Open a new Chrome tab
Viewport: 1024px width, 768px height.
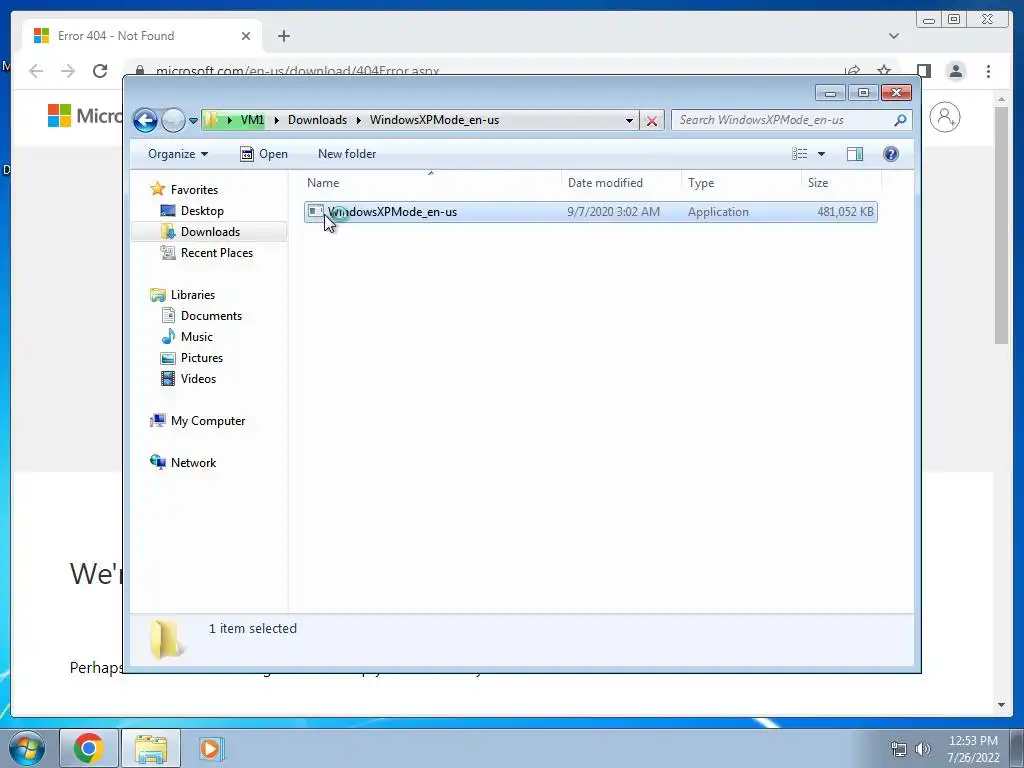click(283, 36)
